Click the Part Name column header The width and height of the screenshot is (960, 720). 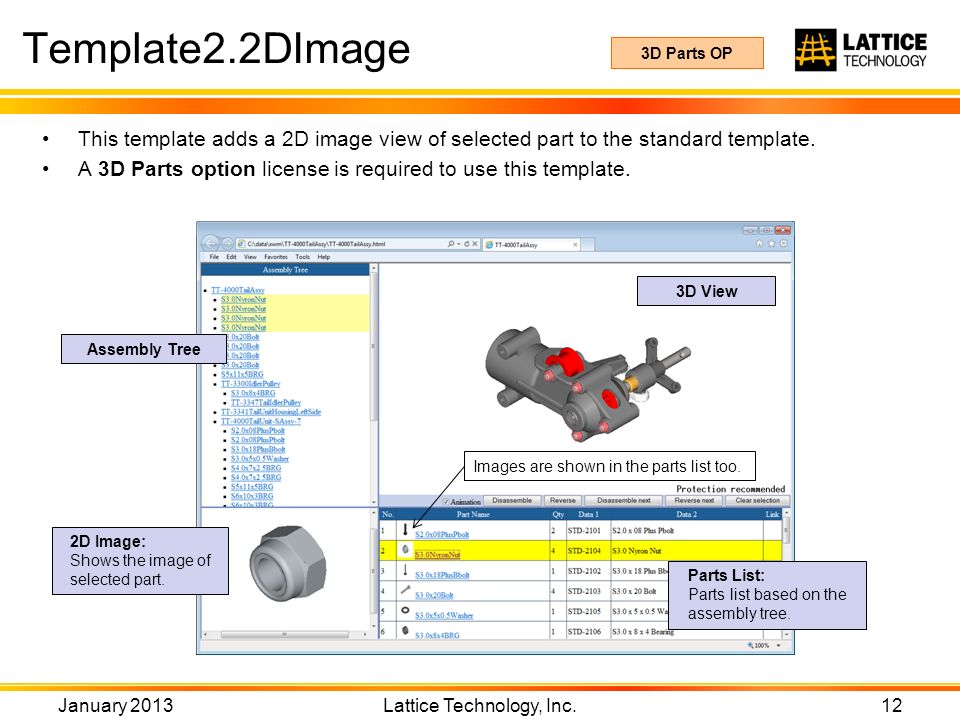click(473, 514)
